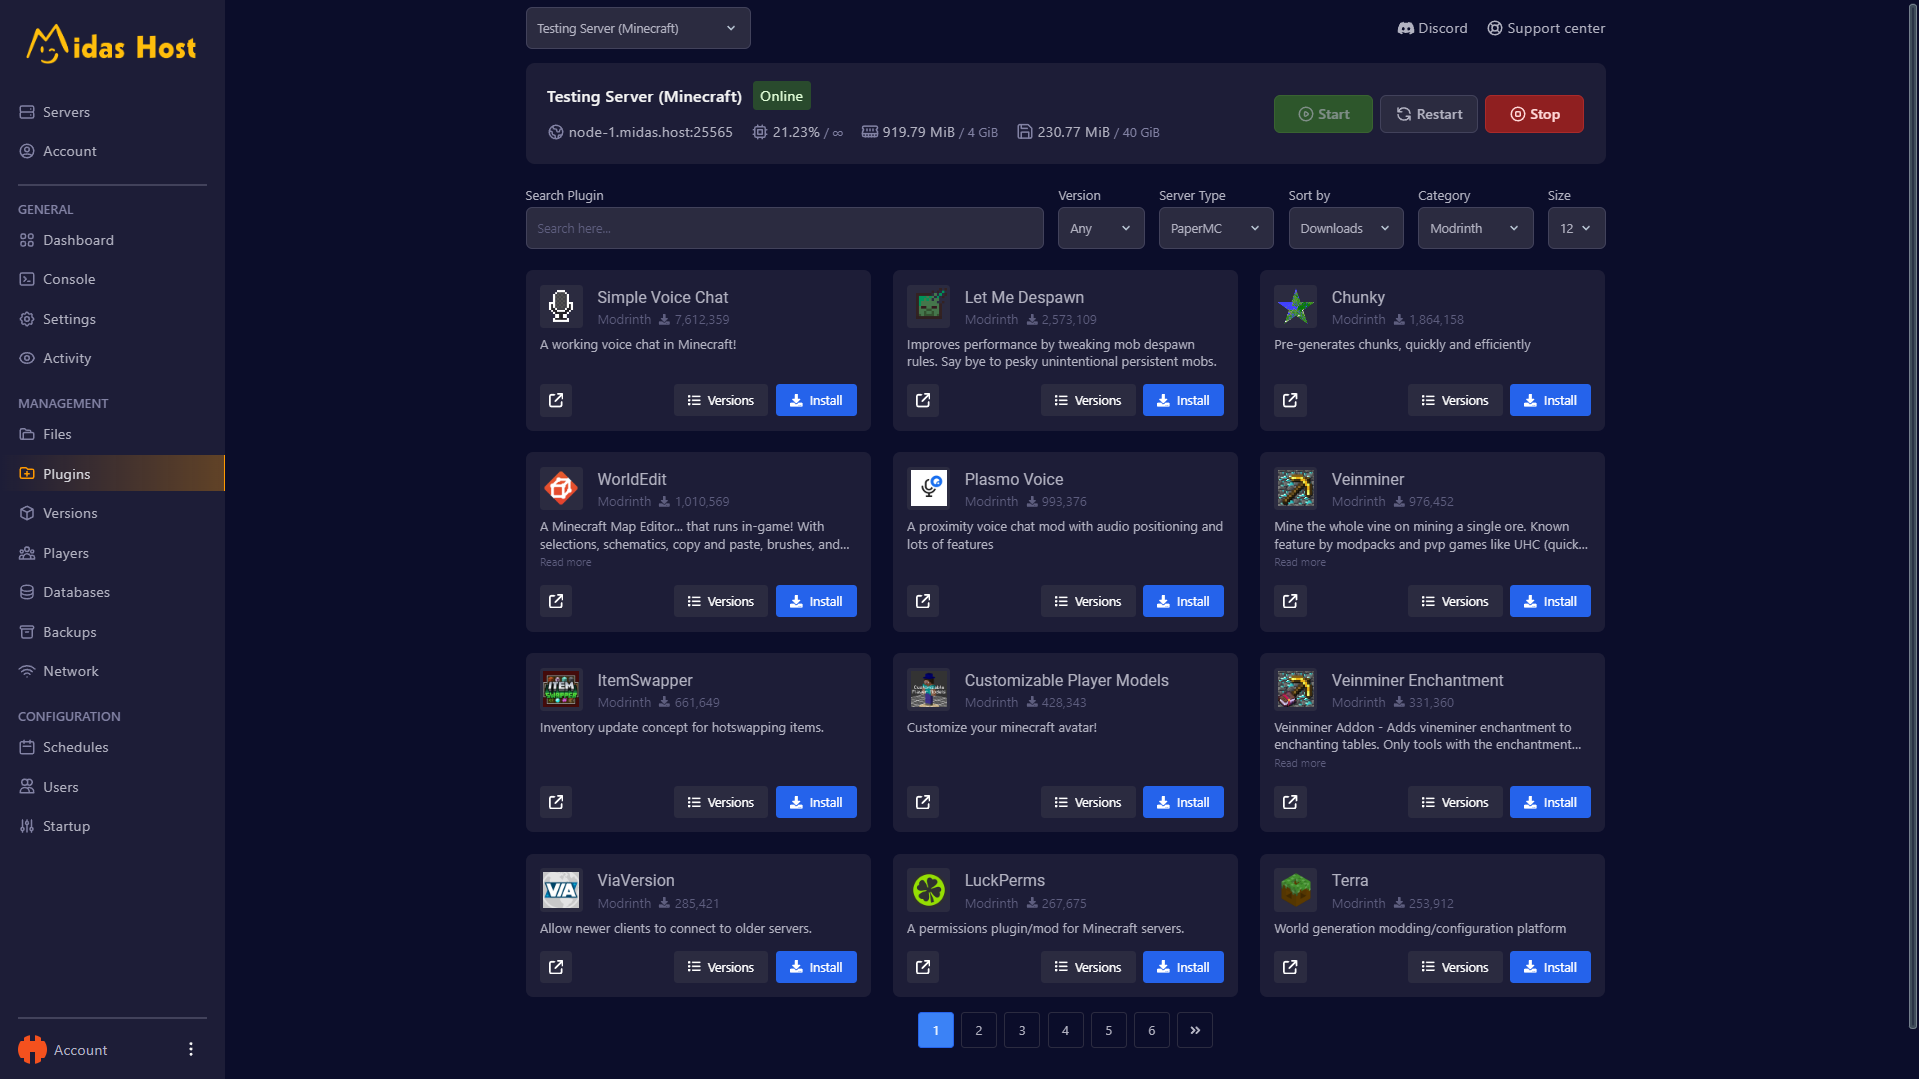This screenshot has width=1919, height=1079.
Task: Install LuckPerms plugin
Action: tap(1183, 967)
